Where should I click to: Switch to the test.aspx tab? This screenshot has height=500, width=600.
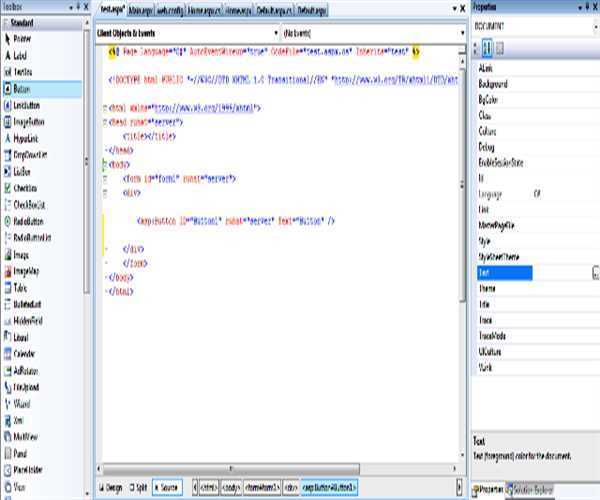tap(112, 10)
